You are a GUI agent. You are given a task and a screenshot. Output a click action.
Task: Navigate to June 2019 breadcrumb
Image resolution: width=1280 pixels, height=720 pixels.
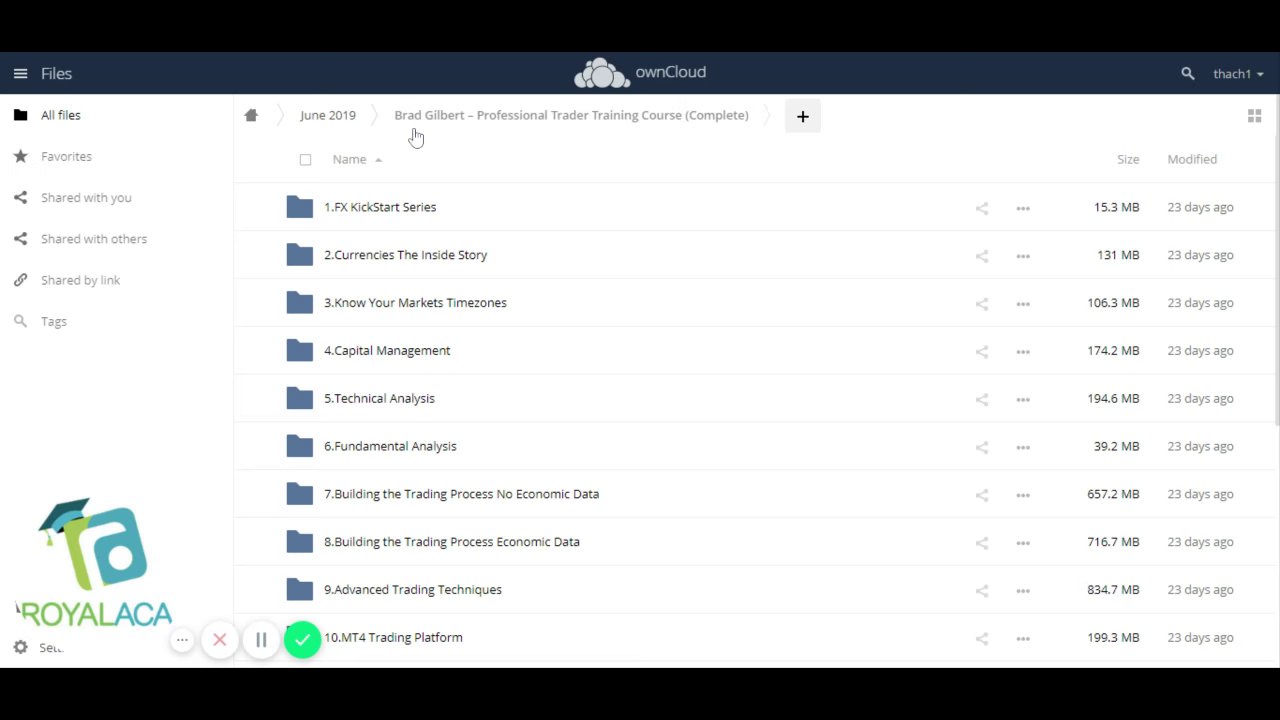(x=328, y=115)
